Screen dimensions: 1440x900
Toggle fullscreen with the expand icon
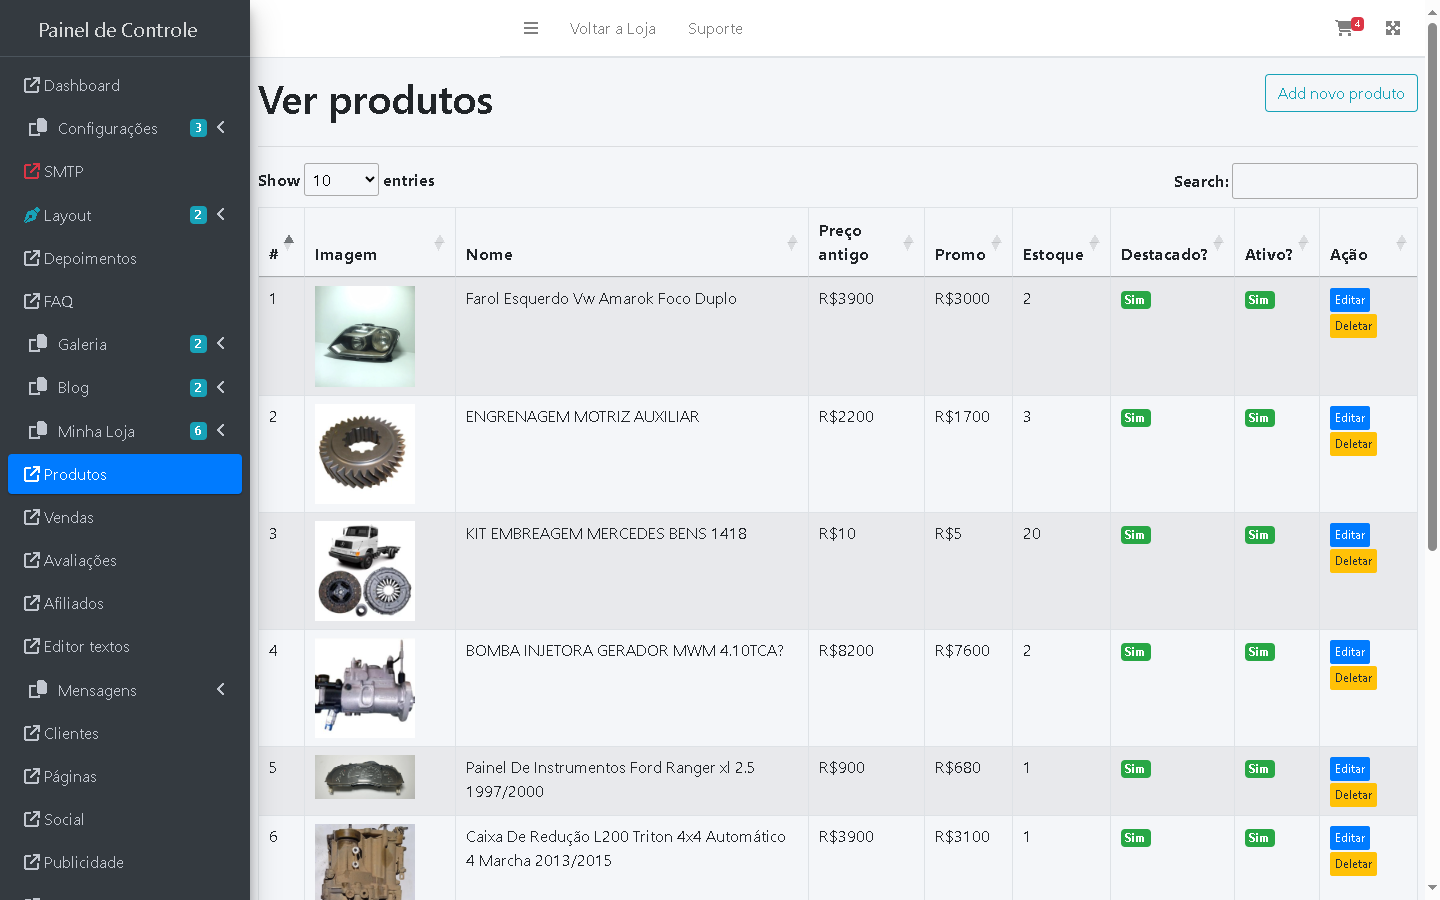coord(1393,28)
